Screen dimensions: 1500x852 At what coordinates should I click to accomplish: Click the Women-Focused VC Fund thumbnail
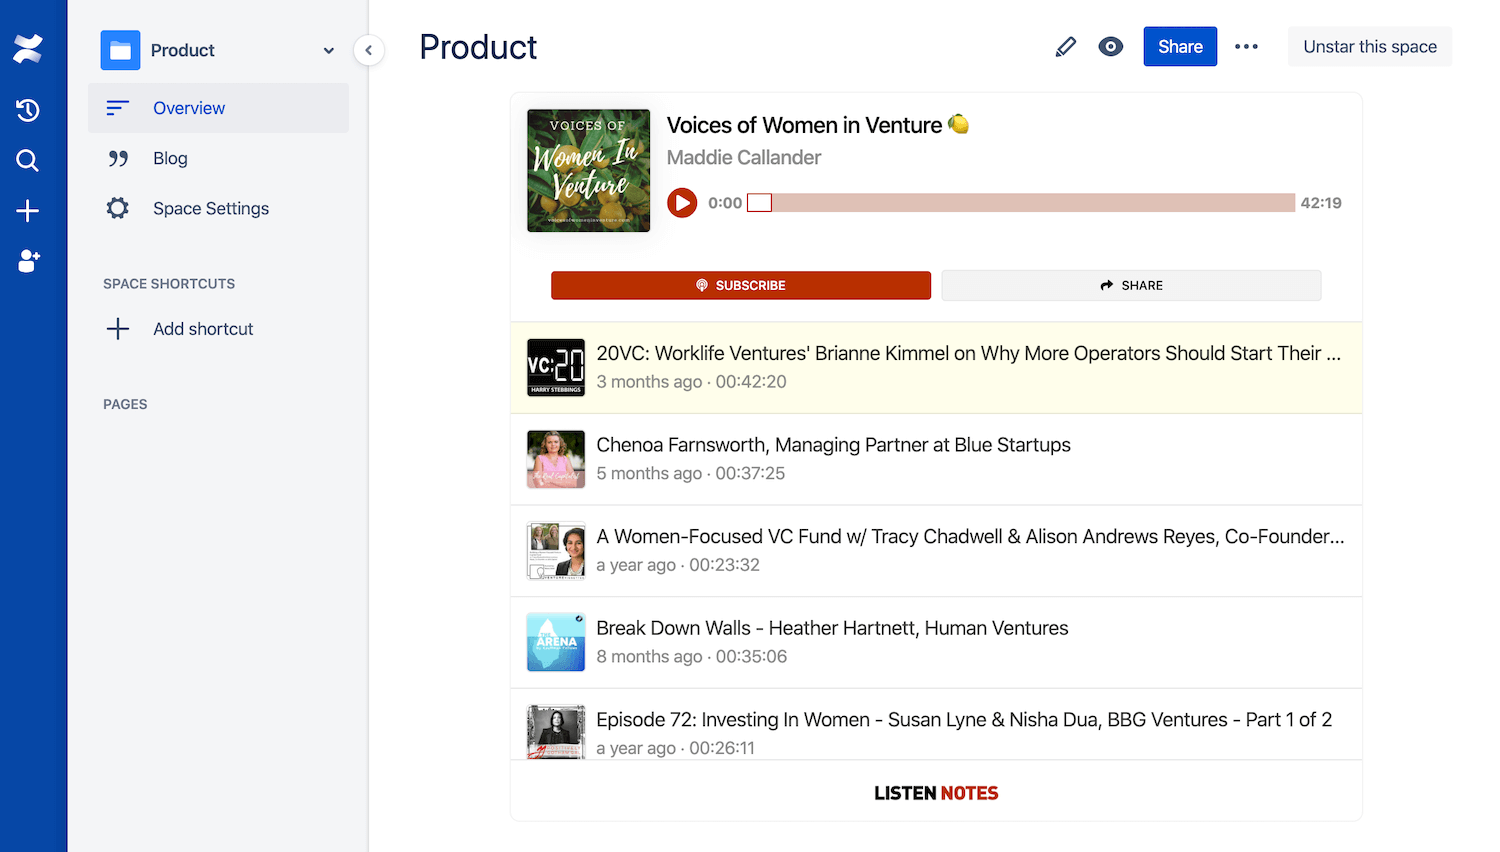(x=556, y=551)
